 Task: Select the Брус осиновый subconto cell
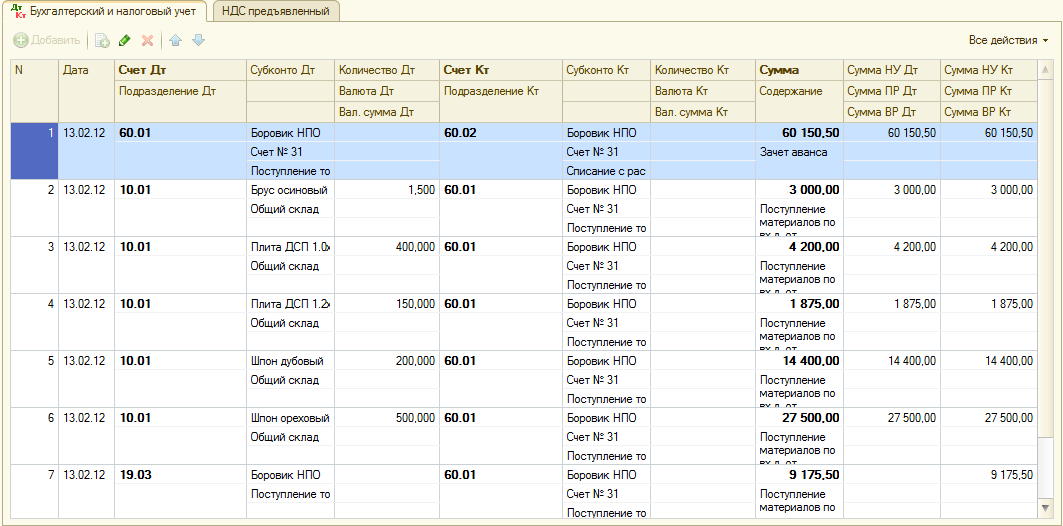[290, 190]
